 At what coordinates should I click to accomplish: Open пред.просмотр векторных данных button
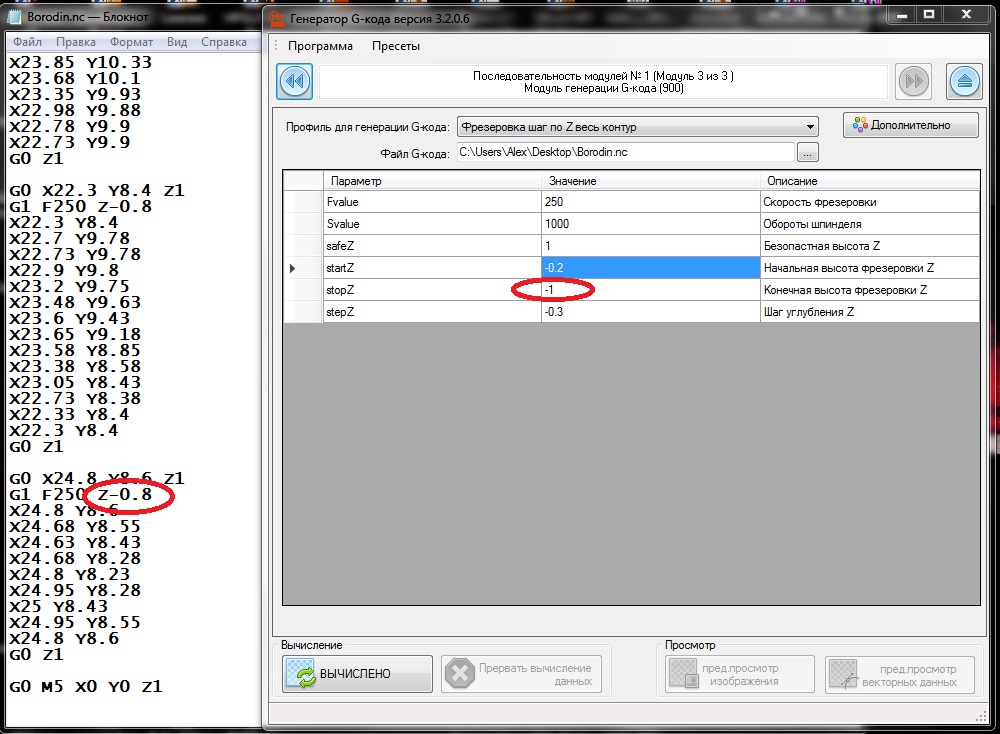(900, 675)
